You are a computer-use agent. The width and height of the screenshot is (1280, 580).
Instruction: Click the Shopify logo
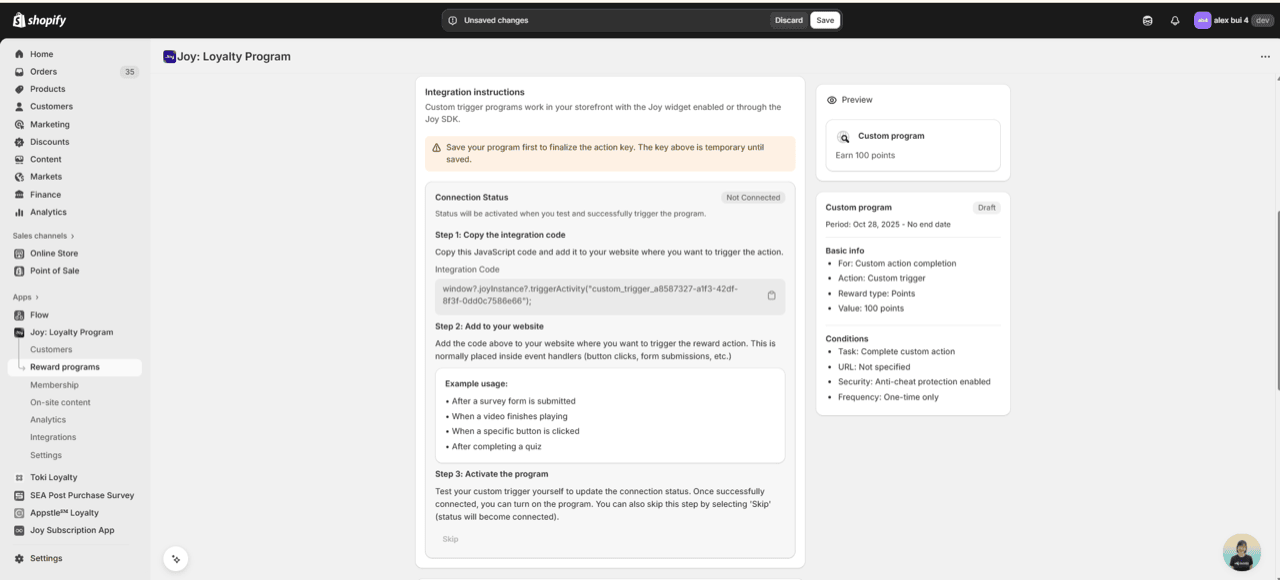[40, 20]
